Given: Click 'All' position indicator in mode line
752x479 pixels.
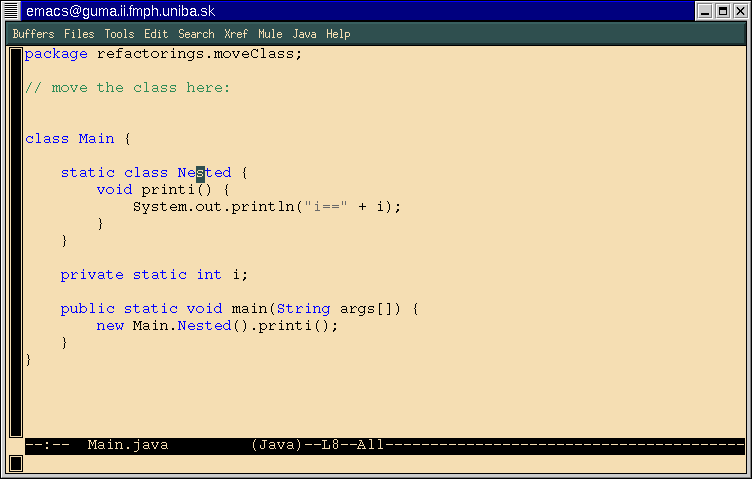Looking at the screenshot, I should pos(370,445).
